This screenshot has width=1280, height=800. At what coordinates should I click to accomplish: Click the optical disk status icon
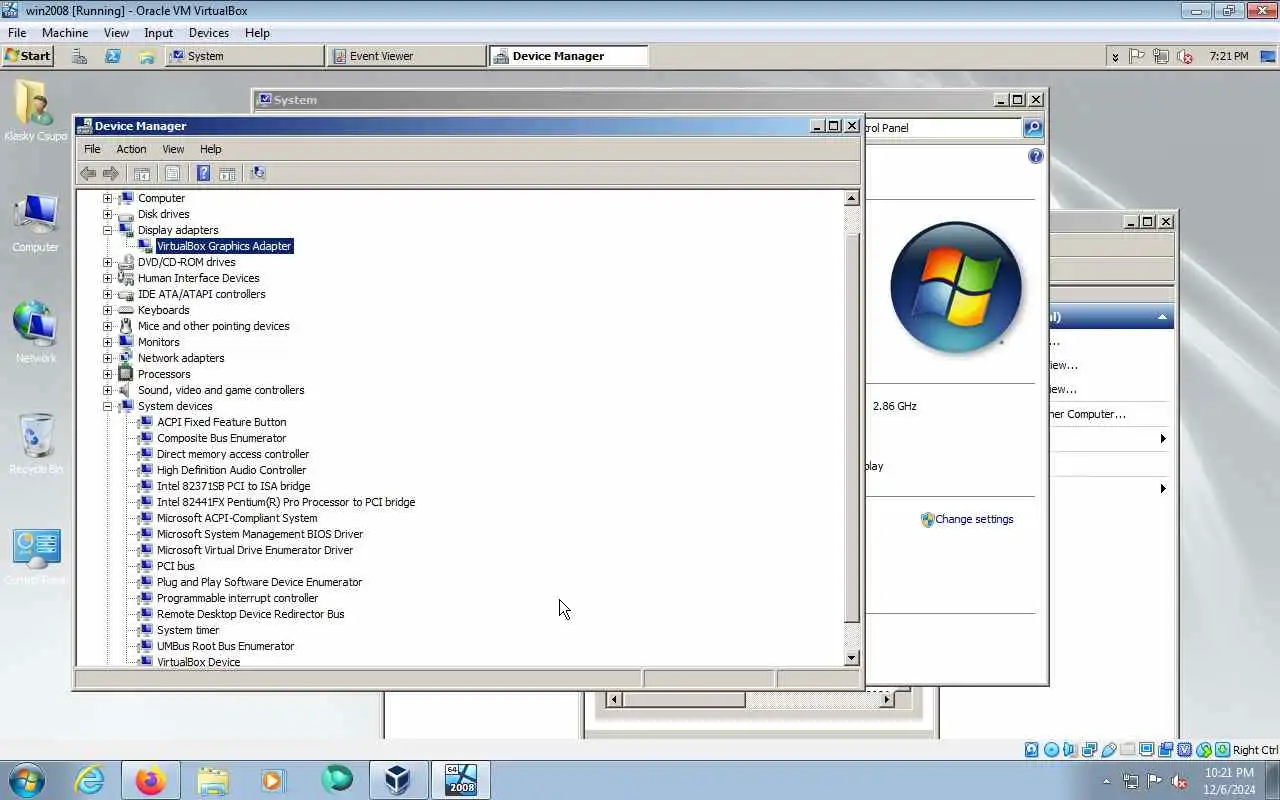tap(1051, 750)
